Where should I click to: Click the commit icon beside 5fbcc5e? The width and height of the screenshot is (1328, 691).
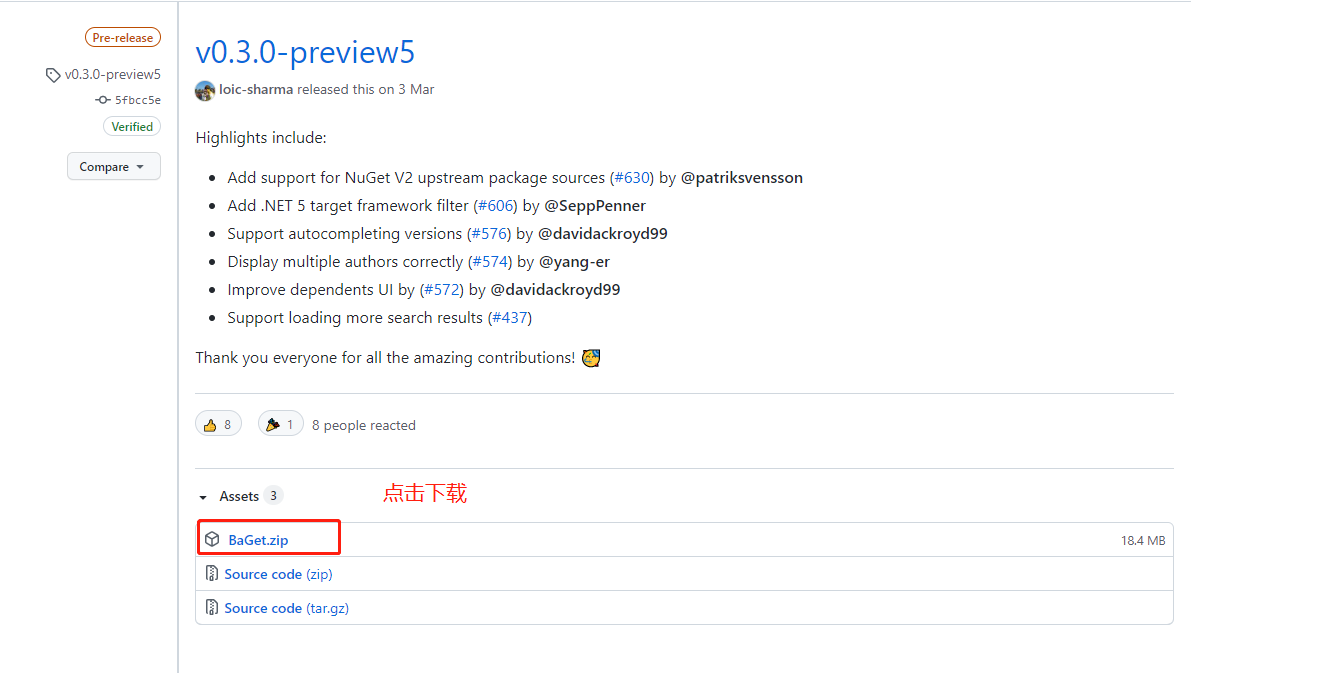click(102, 100)
